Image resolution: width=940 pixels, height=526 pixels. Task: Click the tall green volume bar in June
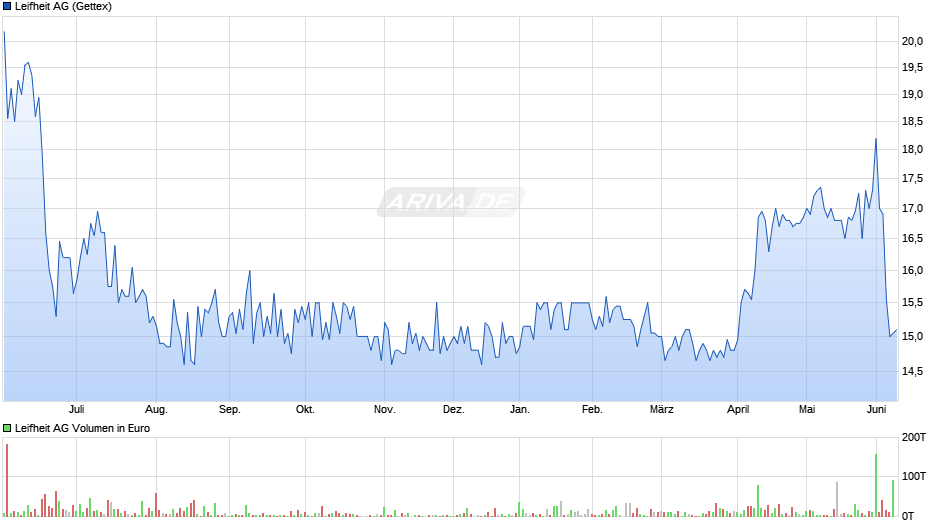[x=876, y=485]
